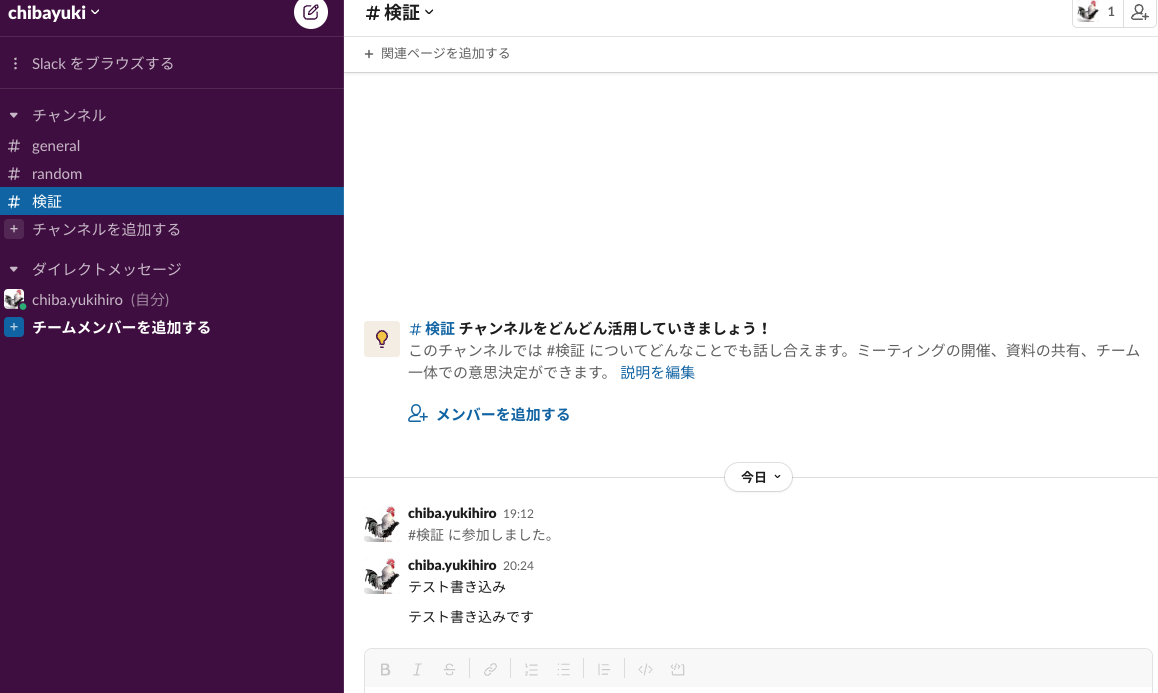
Task: Select the ordered list formatting icon
Action: tap(531, 669)
